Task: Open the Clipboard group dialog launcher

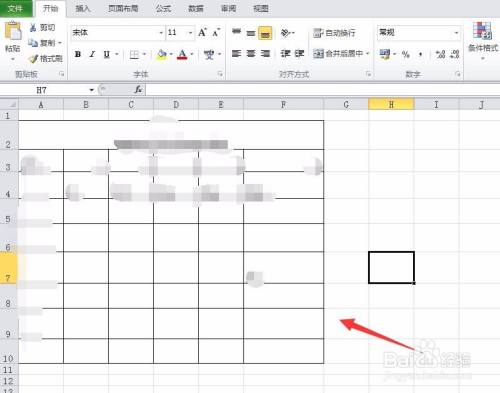Action: pos(62,74)
